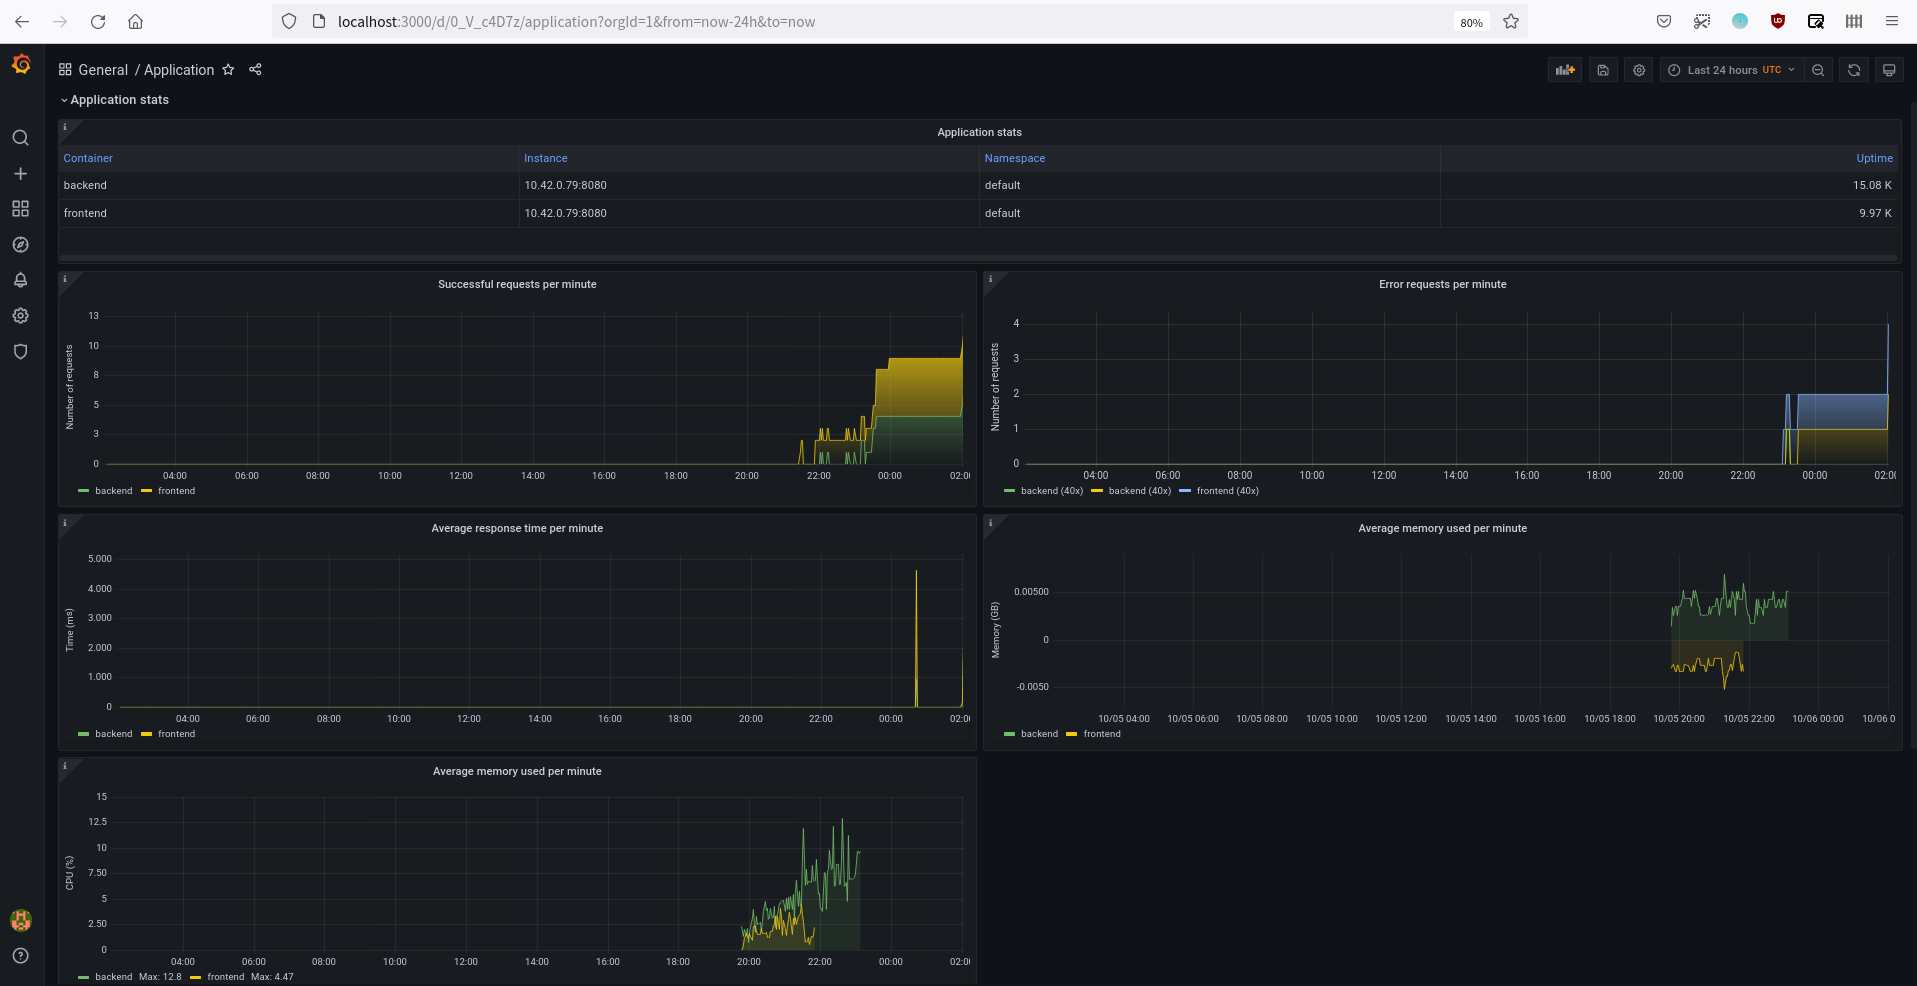Sort table by Instance column

(546, 158)
